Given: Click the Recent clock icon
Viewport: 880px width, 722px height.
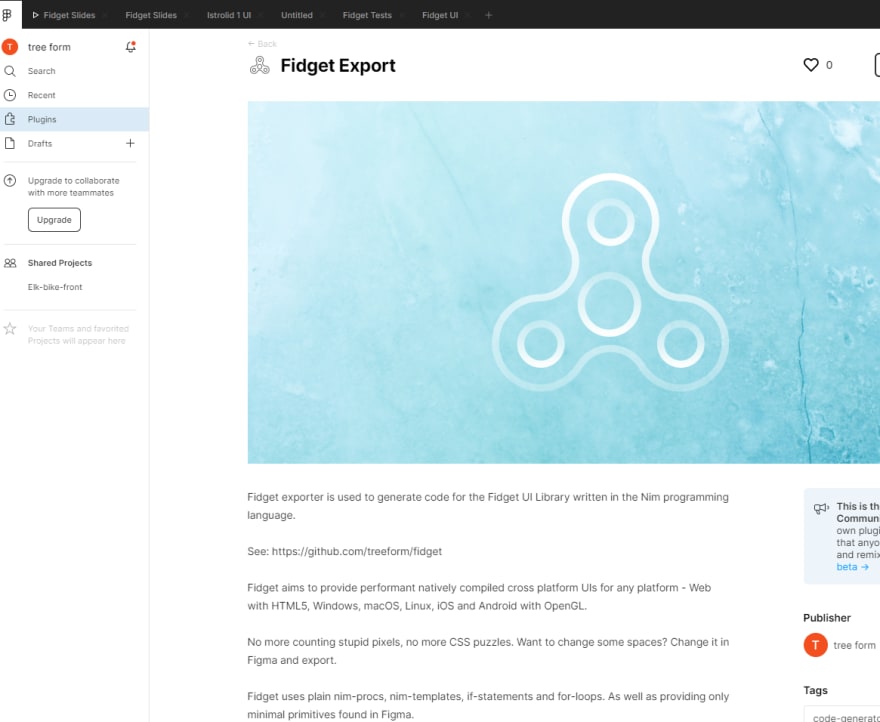Looking at the screenshot, I should pos(10,95).
